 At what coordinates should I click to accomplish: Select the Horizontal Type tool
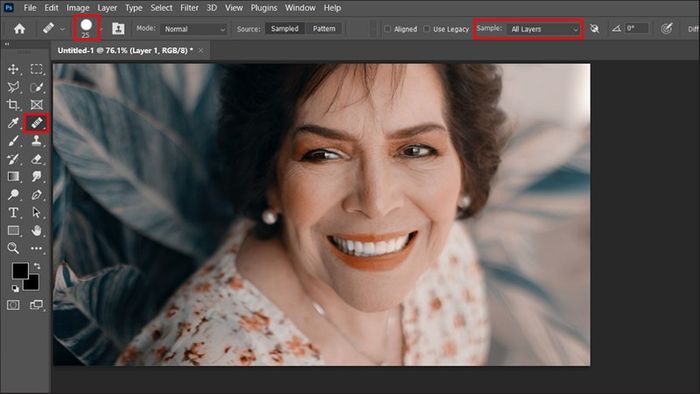pos(13,212)
